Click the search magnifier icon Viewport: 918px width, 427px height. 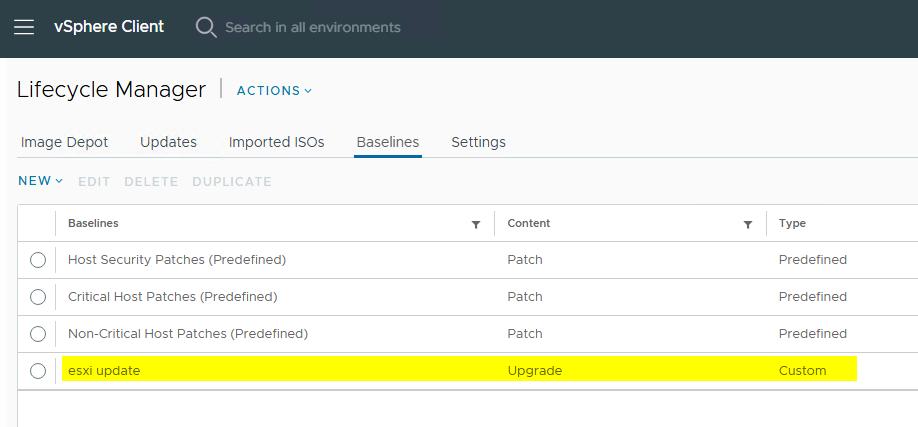pos(206,27)
